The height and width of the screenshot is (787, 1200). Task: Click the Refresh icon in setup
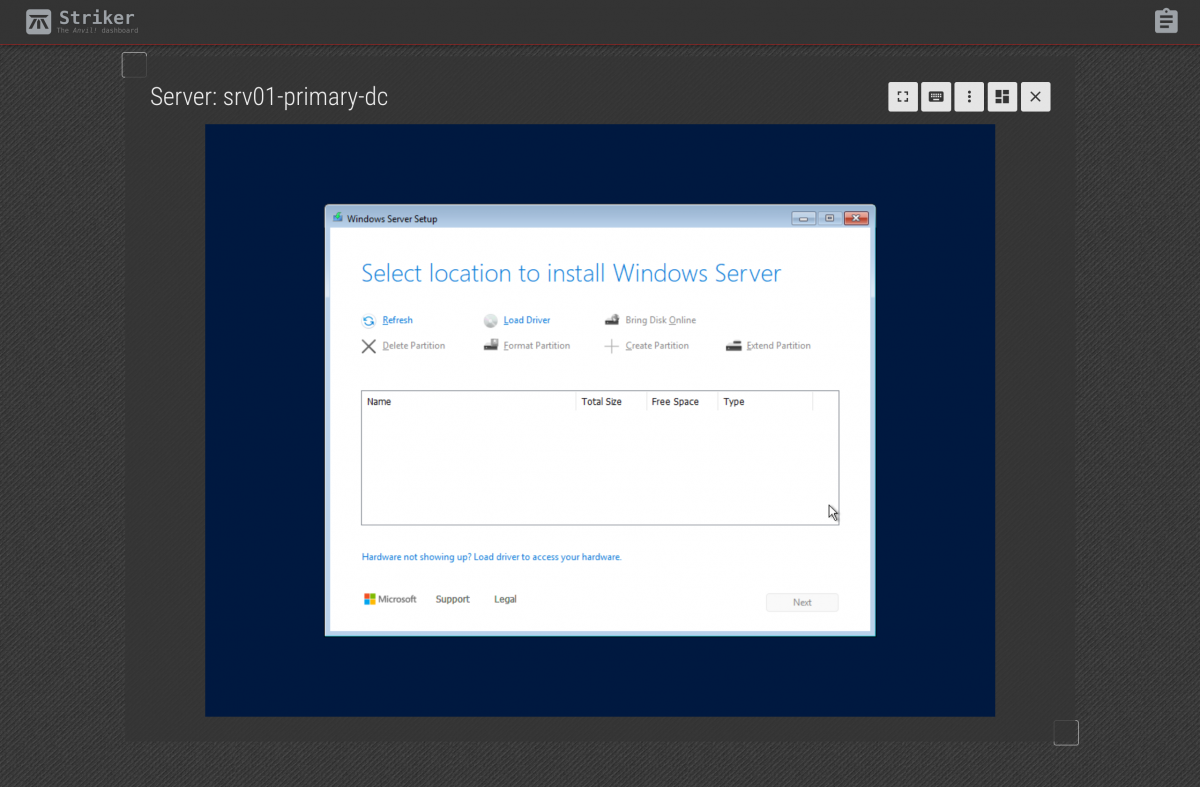click(x=368, y=321)
